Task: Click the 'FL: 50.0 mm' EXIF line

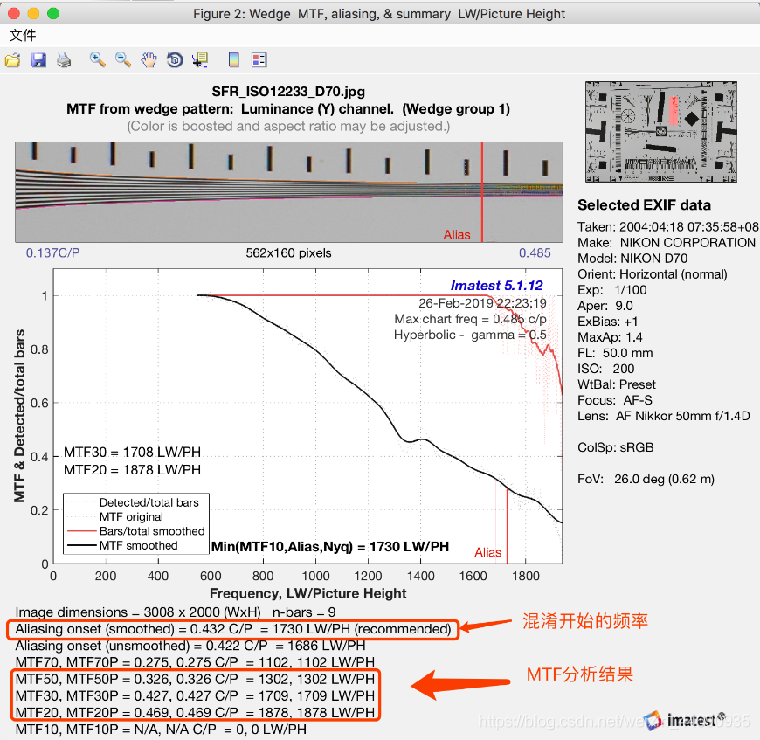Action: click(x=615, y=353)
